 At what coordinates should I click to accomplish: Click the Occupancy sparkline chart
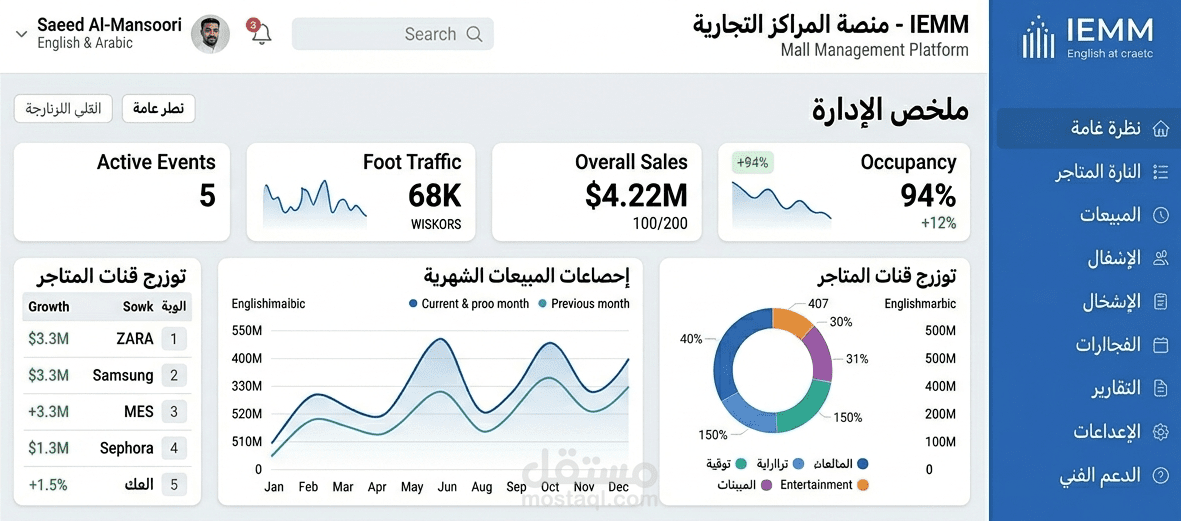782,204
